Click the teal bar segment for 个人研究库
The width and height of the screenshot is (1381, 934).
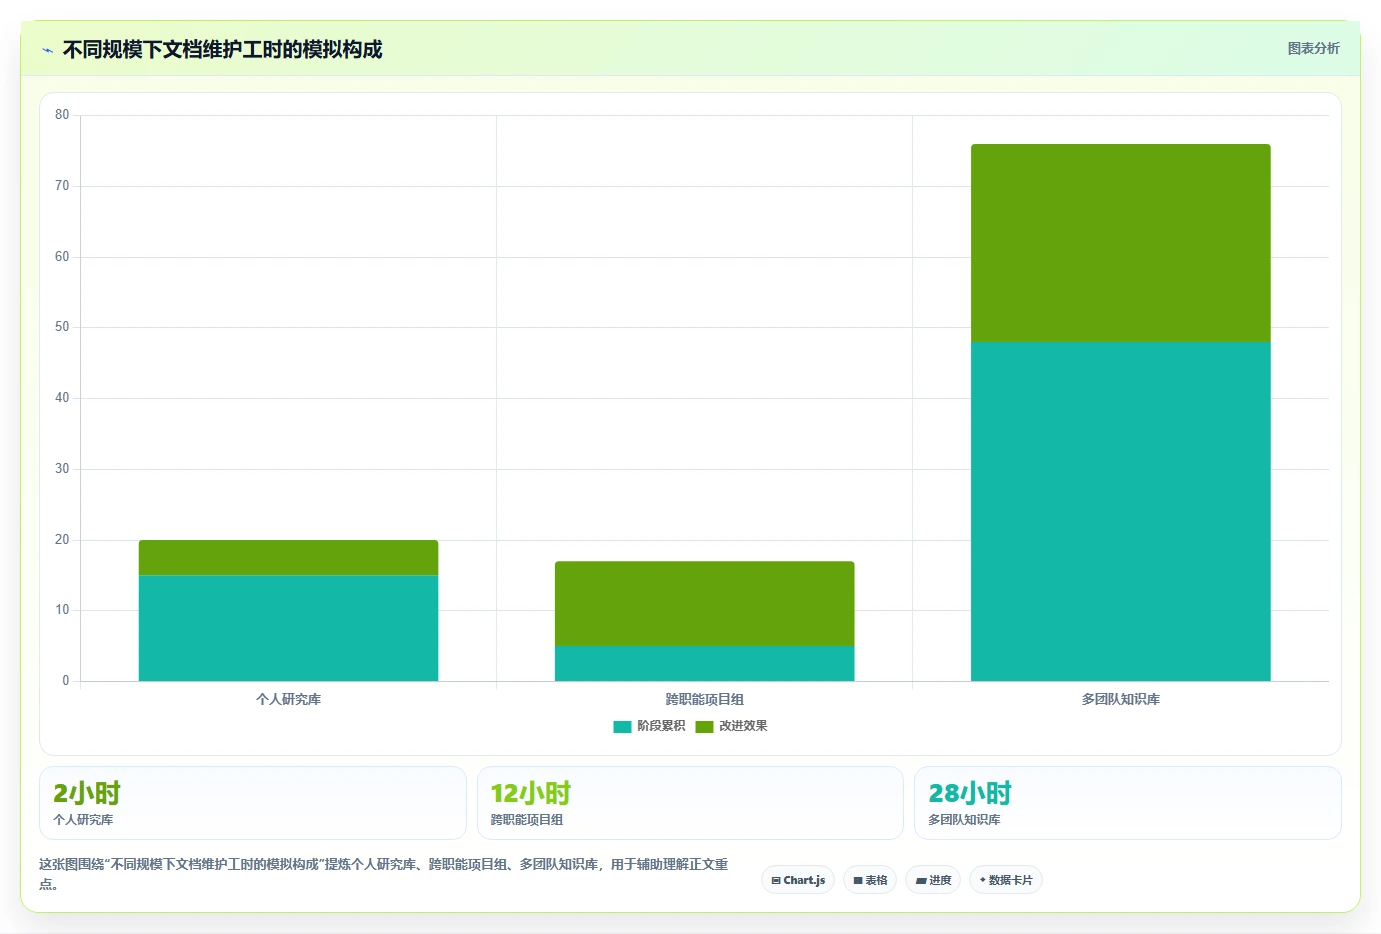point(288,628)
